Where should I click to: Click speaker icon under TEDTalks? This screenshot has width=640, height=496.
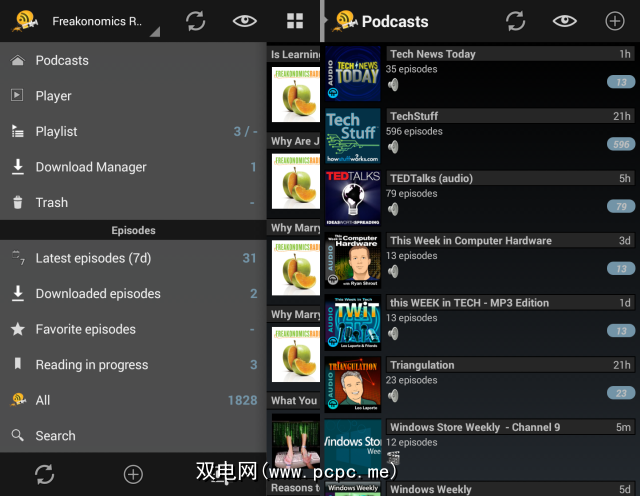click(393, 209)
